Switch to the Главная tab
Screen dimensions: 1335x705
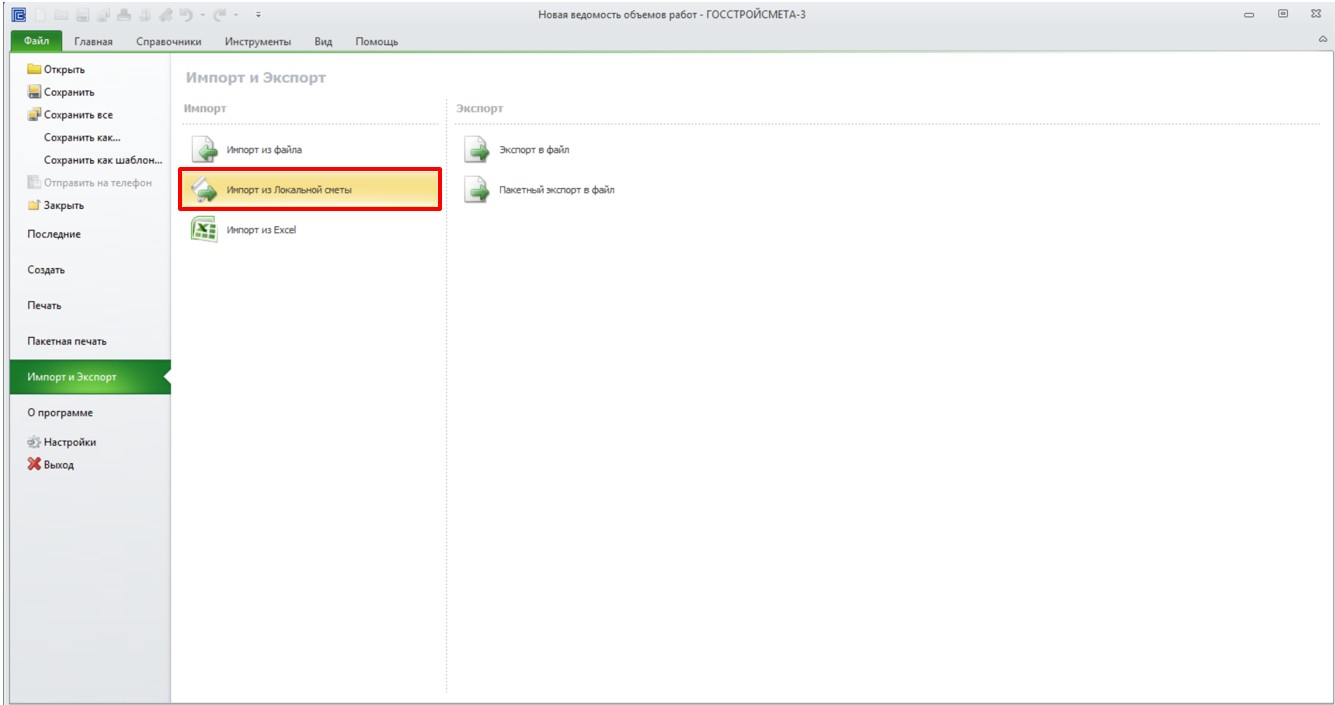(x=93, y=41)
